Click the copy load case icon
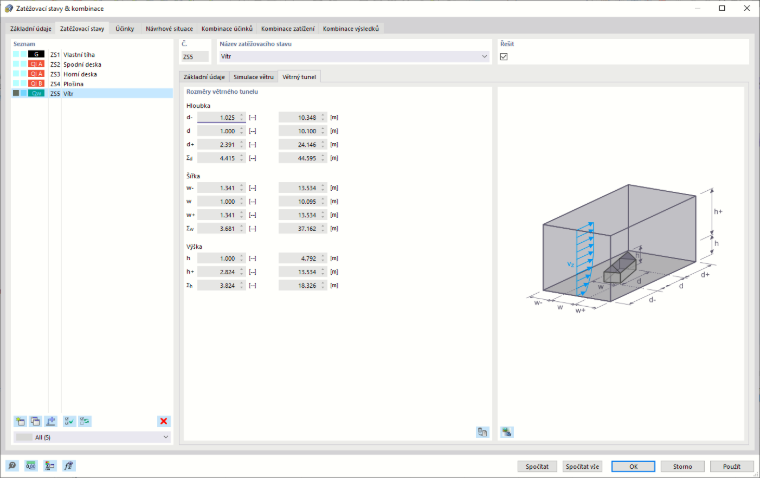 pyautogui.click(x=35, y=421)
